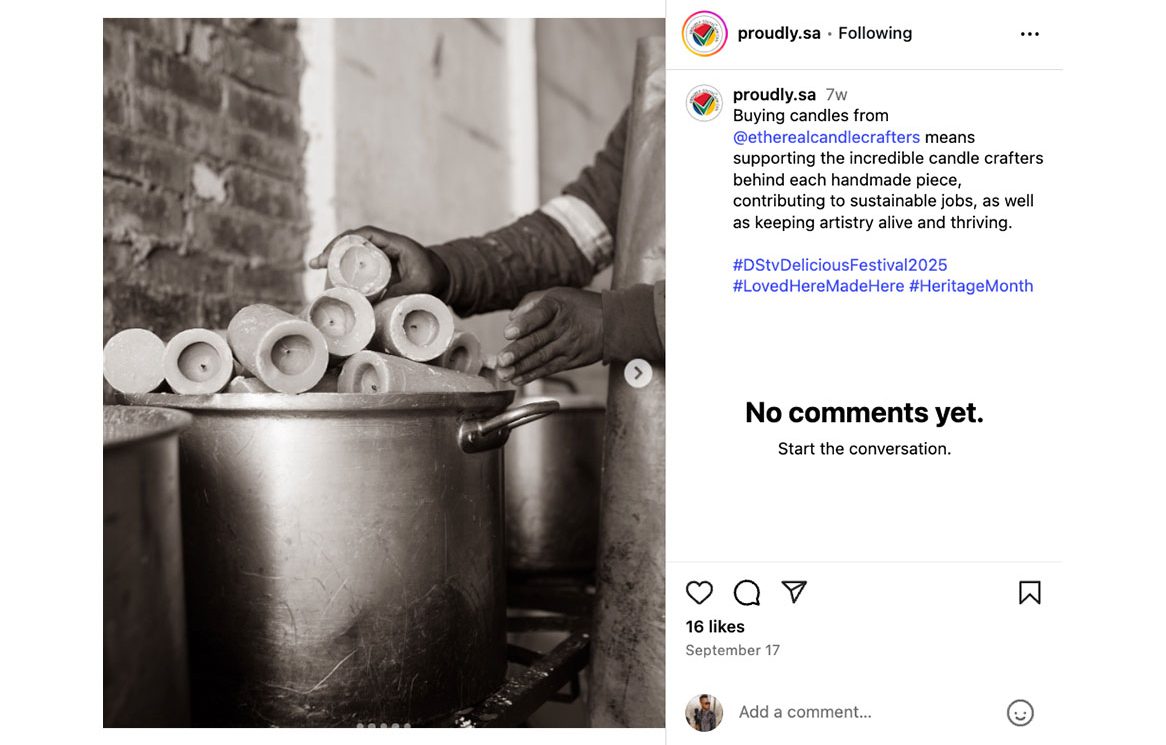This screenshot has height=745, width=1166.
Task: Go to next carousel photo arrow
Action: click(x=638, y=373)
